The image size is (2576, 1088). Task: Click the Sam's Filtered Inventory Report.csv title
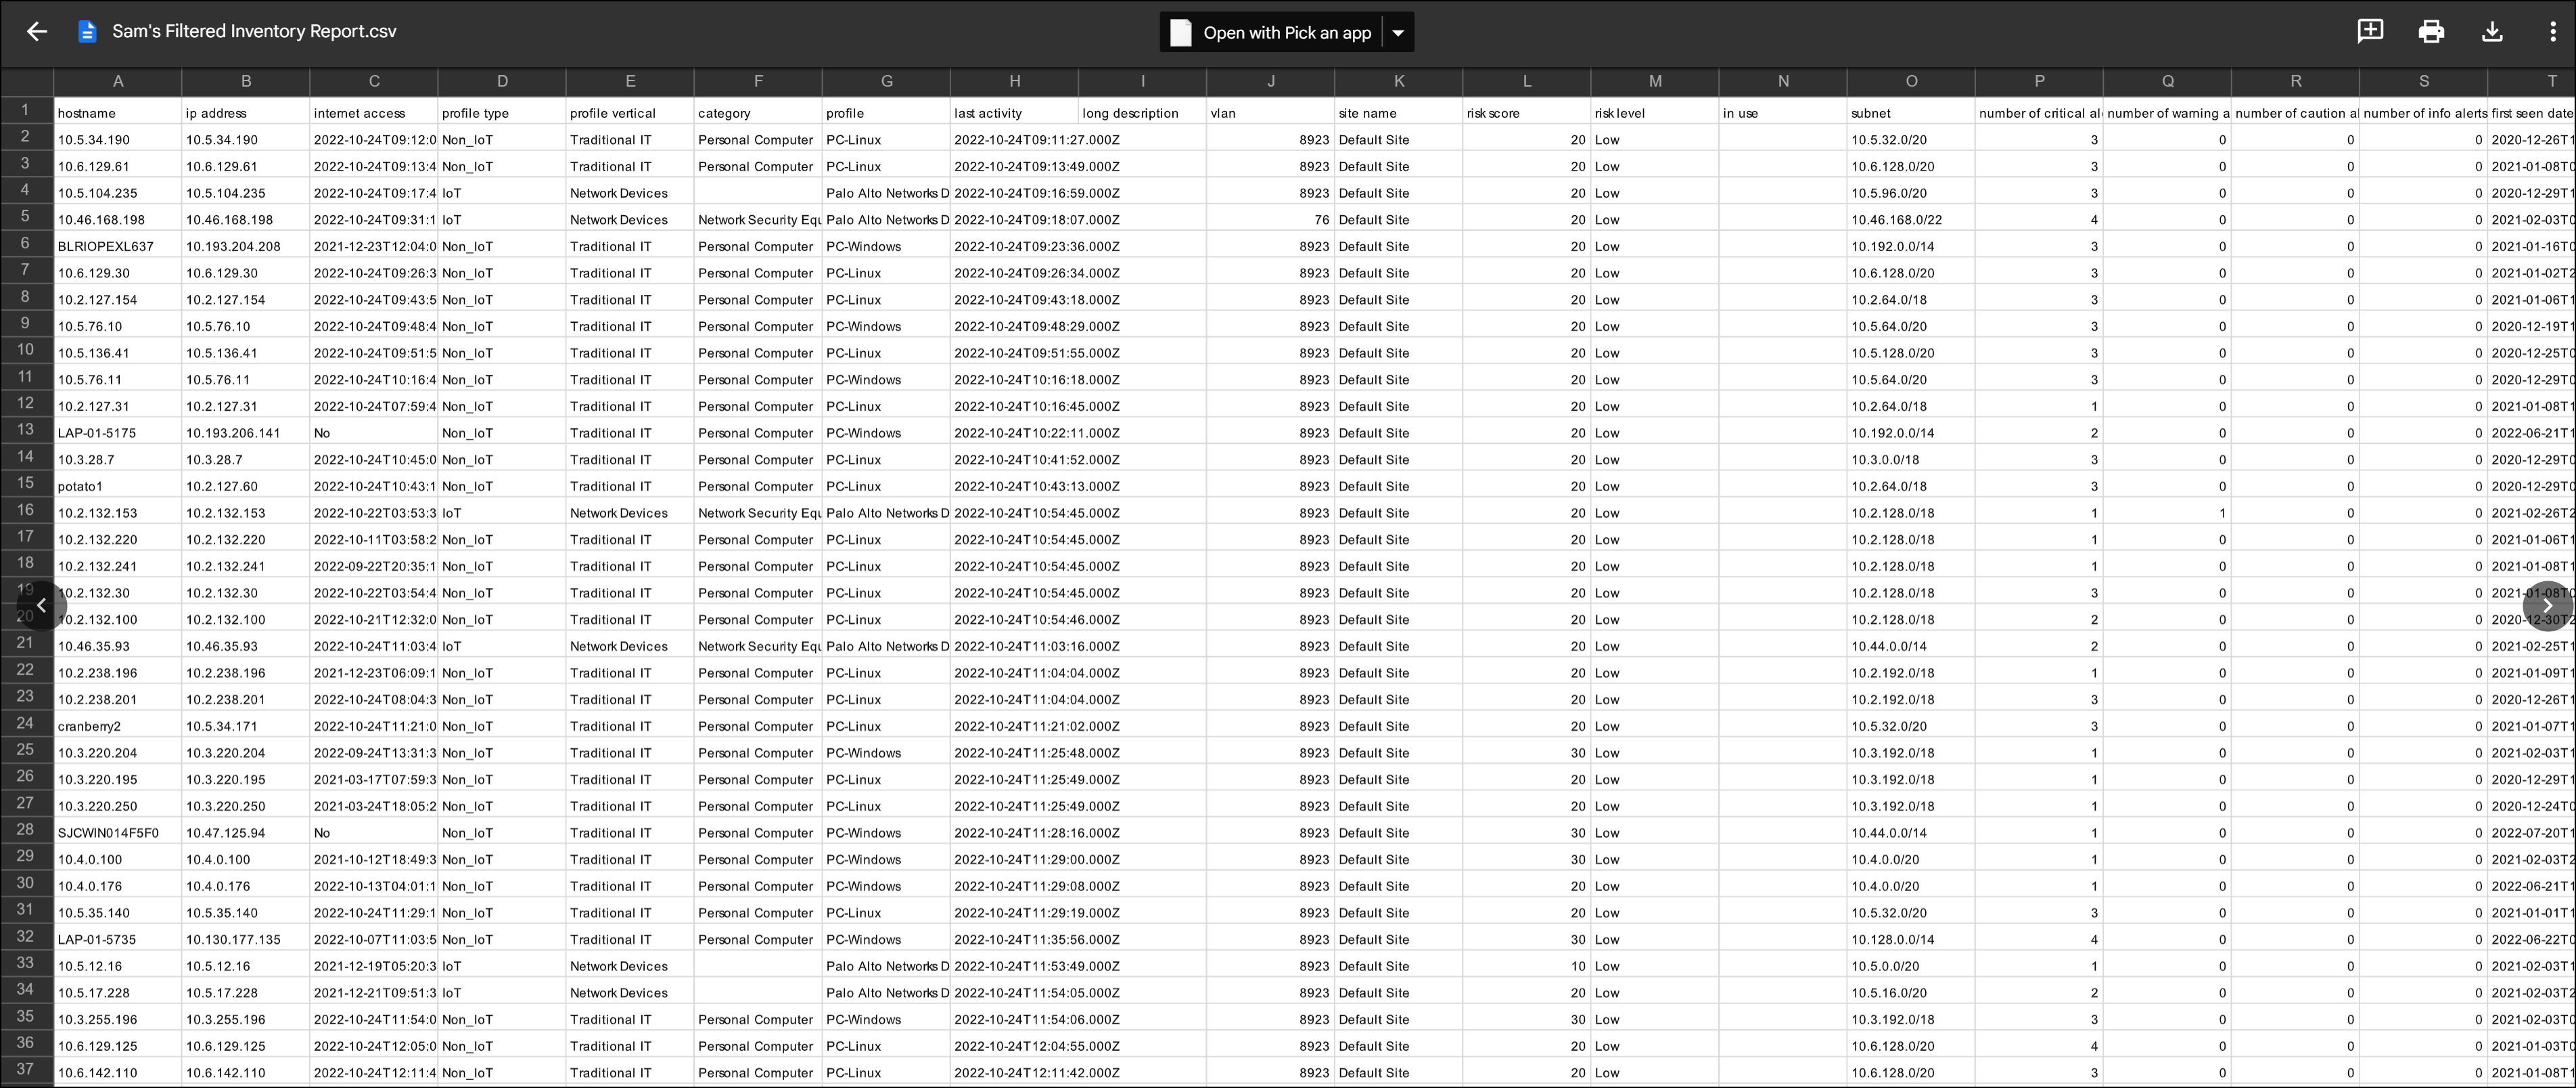(254, 31)
